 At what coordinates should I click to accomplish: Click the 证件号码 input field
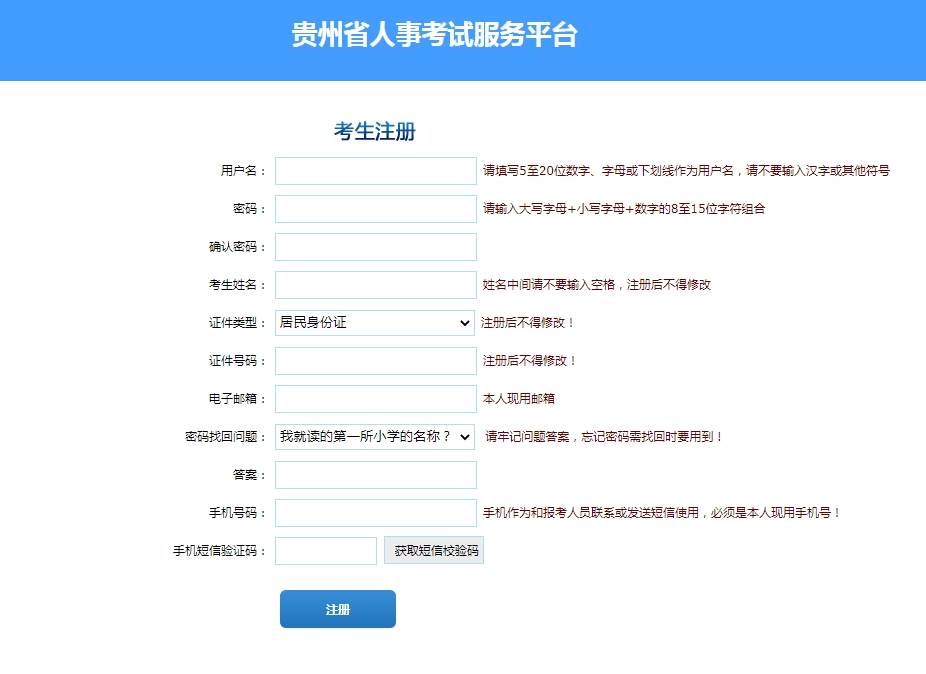pos(376,361)
